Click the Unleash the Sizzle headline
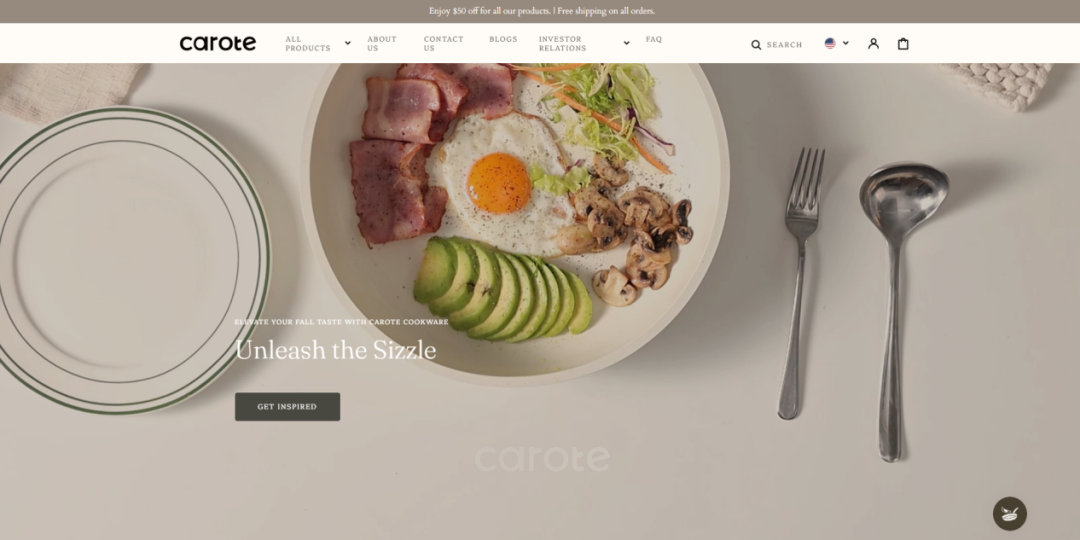The image size is (1080, 540). tap(335, 350)
